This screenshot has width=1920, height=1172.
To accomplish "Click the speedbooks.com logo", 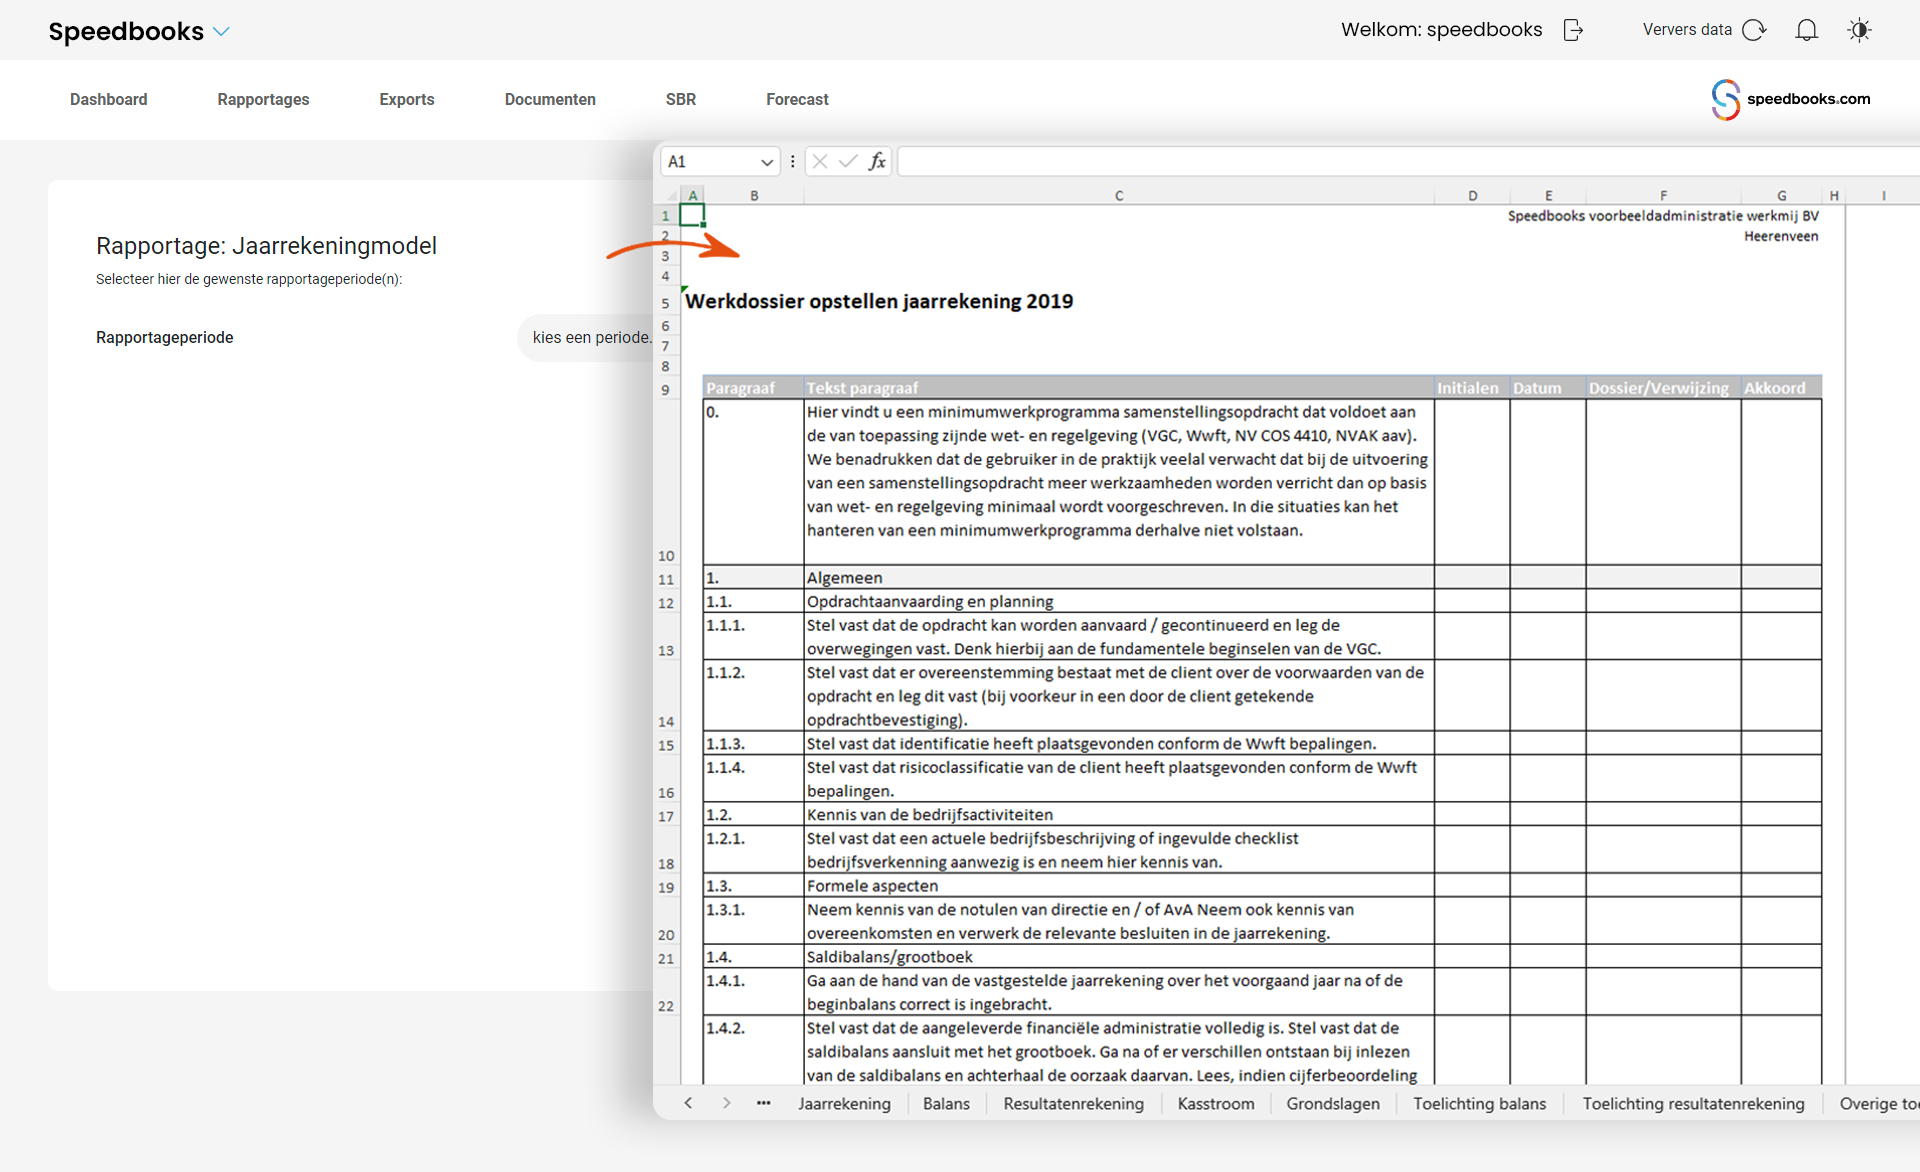I will pyautogui.click(x=1790, y=99).
